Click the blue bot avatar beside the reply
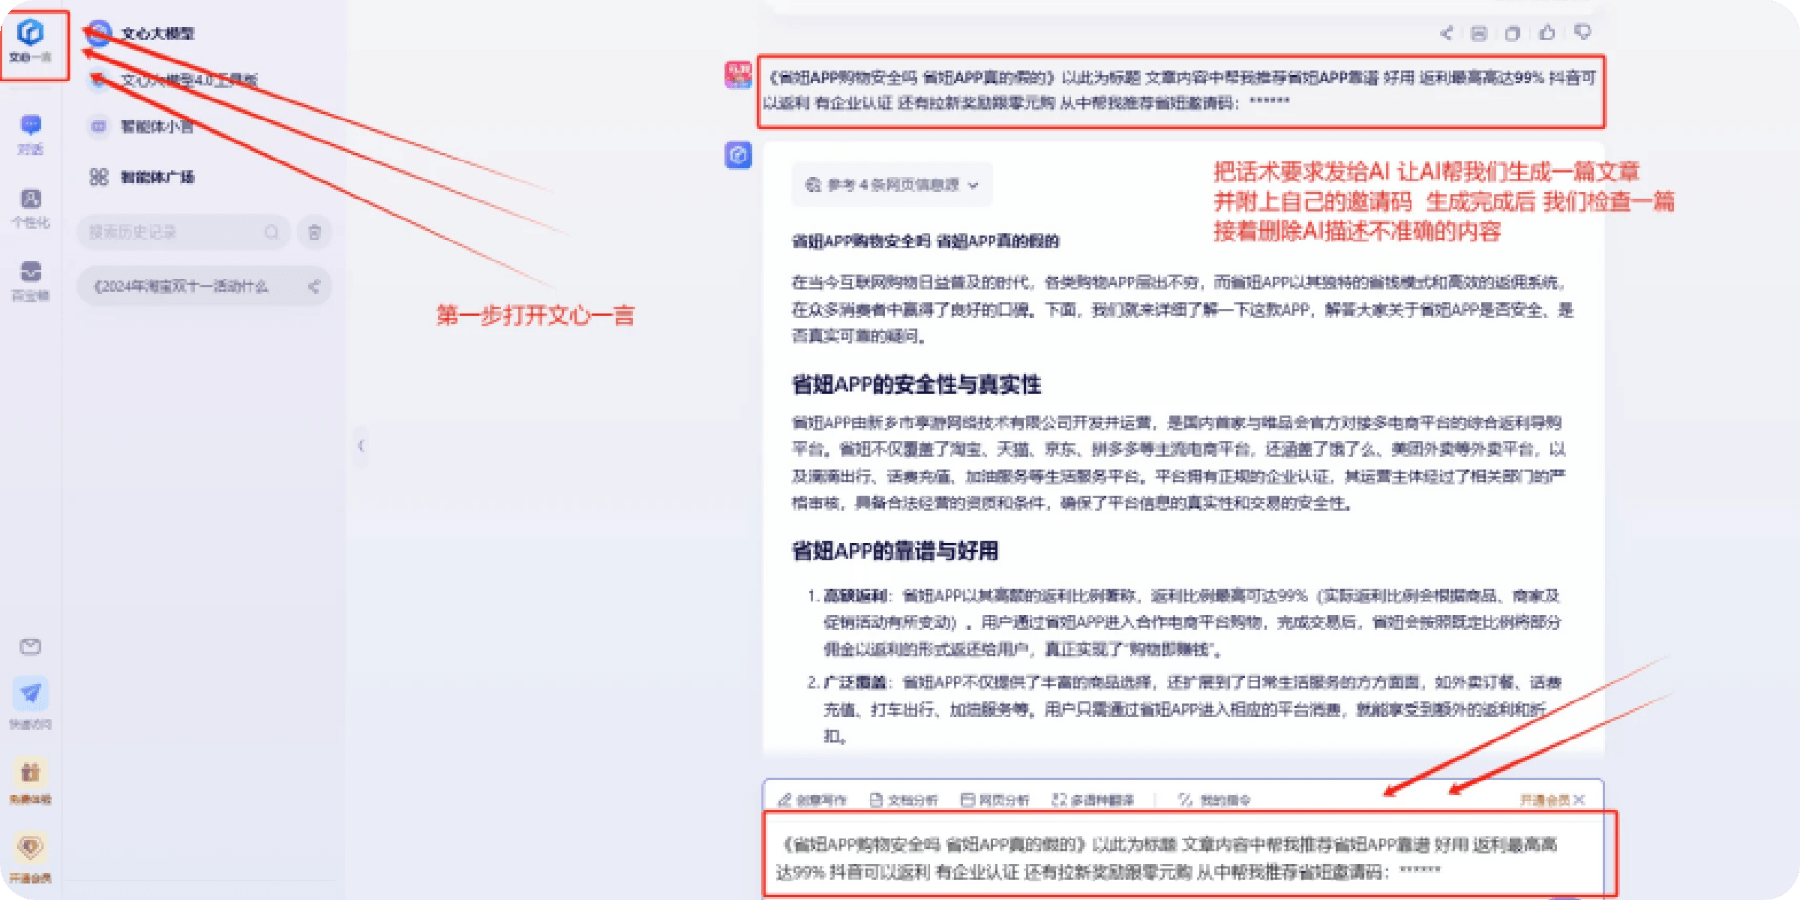 pyautogui.click(x=738, y=155)
